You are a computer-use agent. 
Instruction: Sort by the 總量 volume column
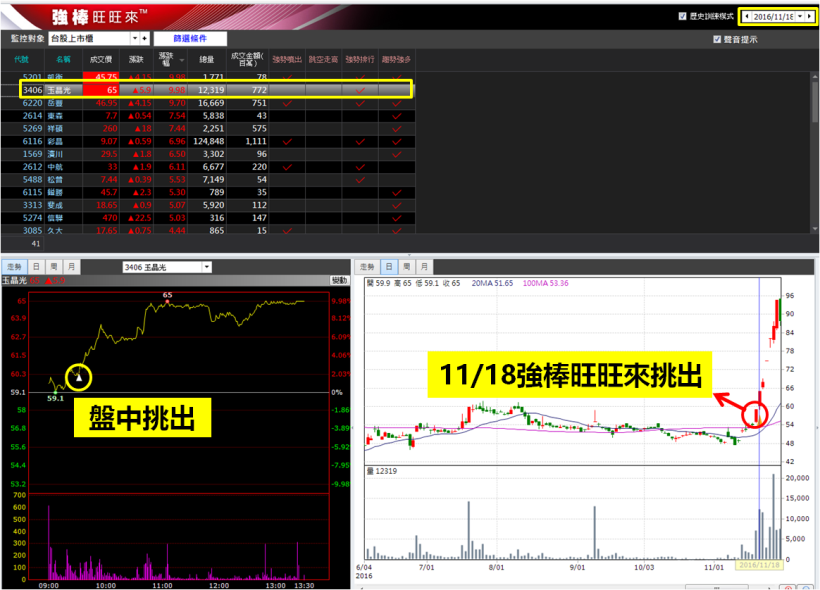[x=207, y=60]
